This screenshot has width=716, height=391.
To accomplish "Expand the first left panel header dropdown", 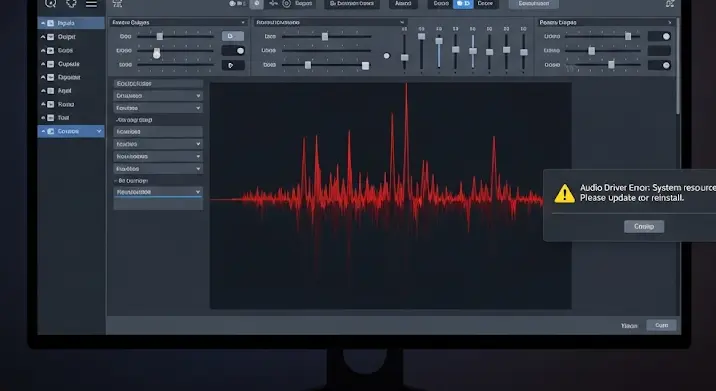I will (243, 22).
